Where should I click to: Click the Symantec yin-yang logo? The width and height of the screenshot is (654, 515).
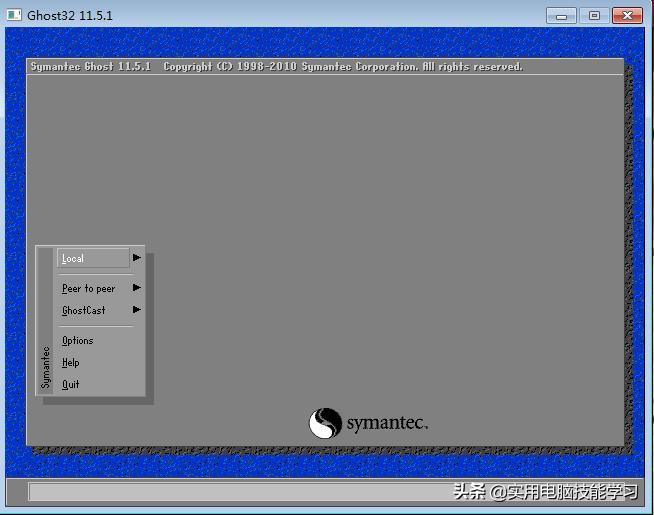325,423
